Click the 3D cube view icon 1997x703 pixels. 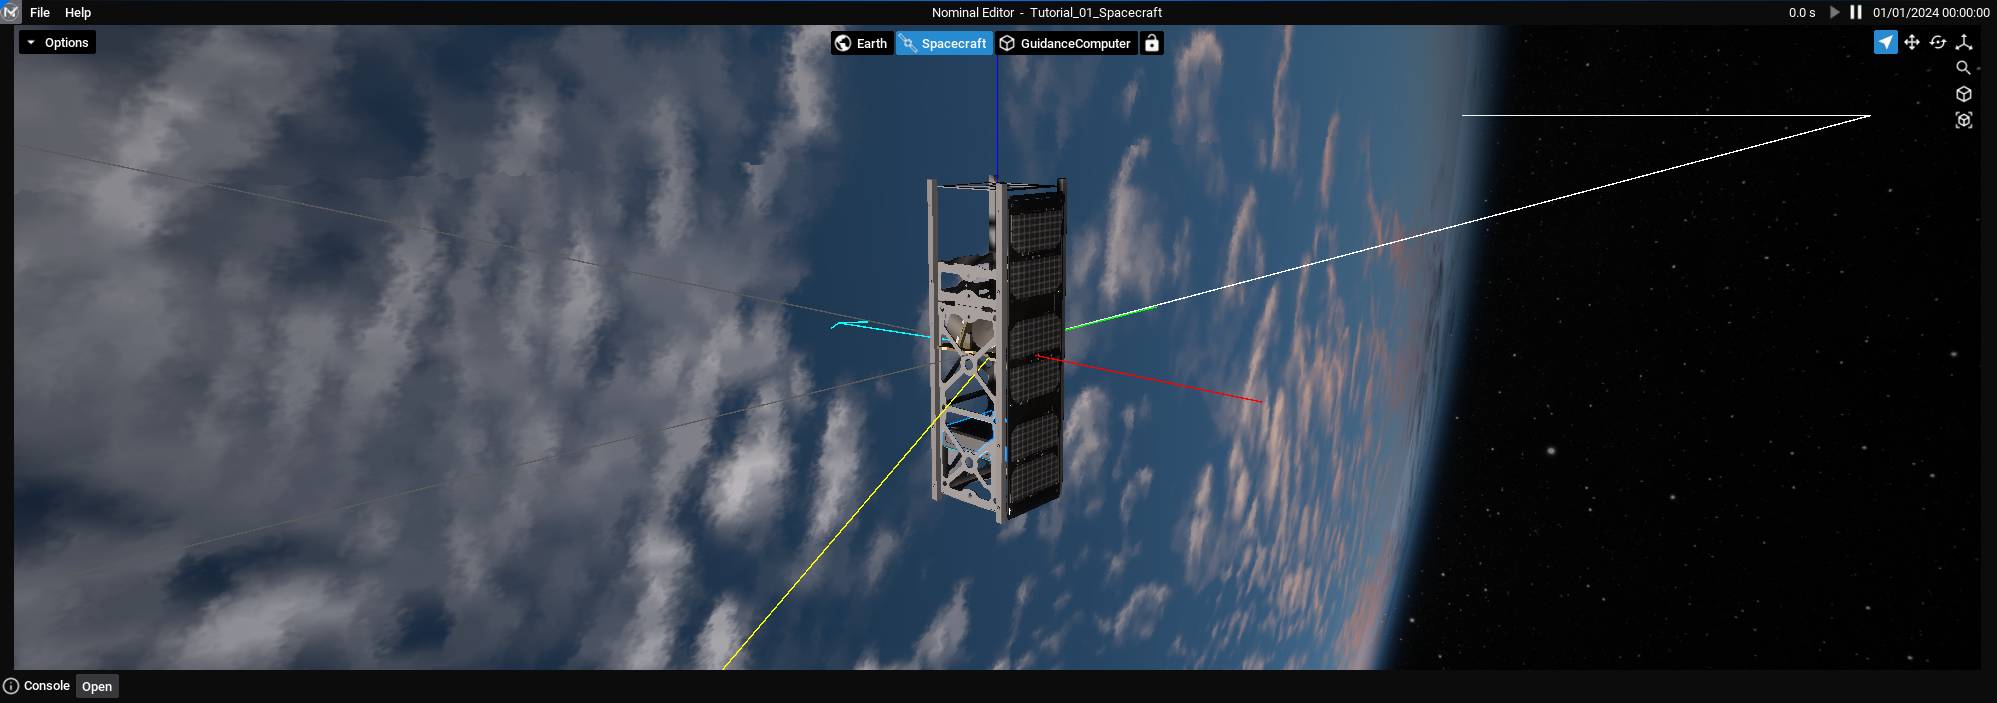(1963, 94)
